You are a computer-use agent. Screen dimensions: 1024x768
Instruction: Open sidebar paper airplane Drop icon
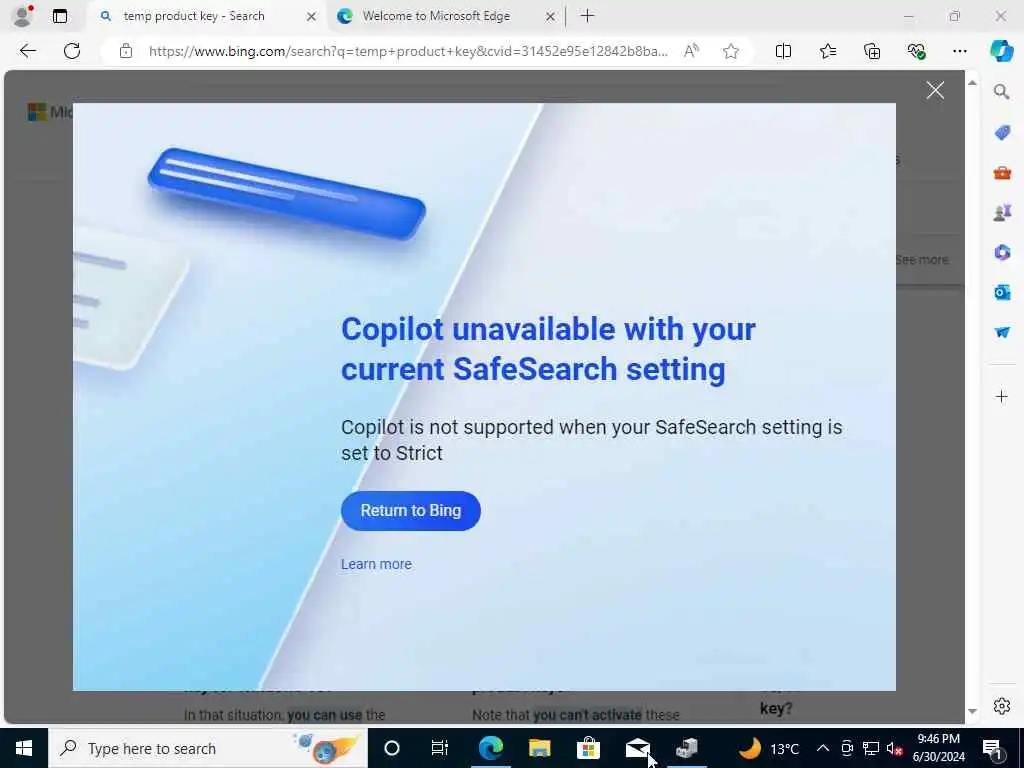pyautogui.click(x=1002, y=332)
